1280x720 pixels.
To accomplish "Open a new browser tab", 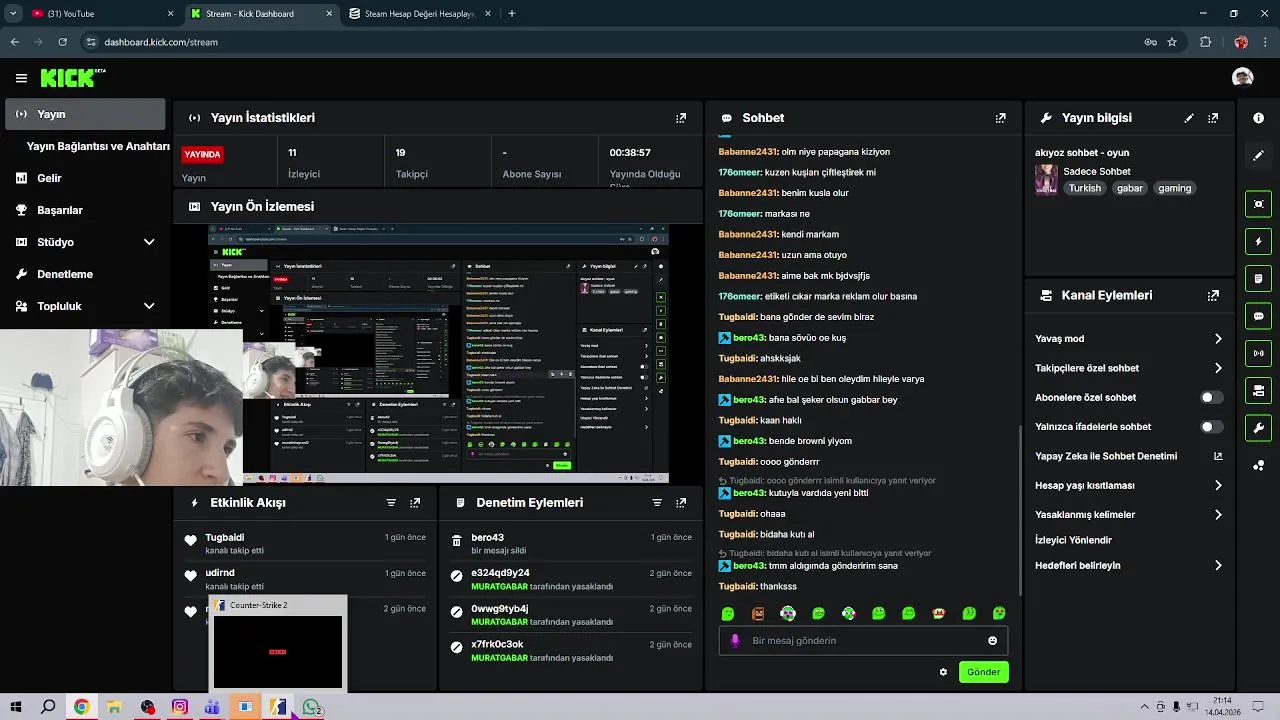I will pyautogui.click(x=512, y=14).
